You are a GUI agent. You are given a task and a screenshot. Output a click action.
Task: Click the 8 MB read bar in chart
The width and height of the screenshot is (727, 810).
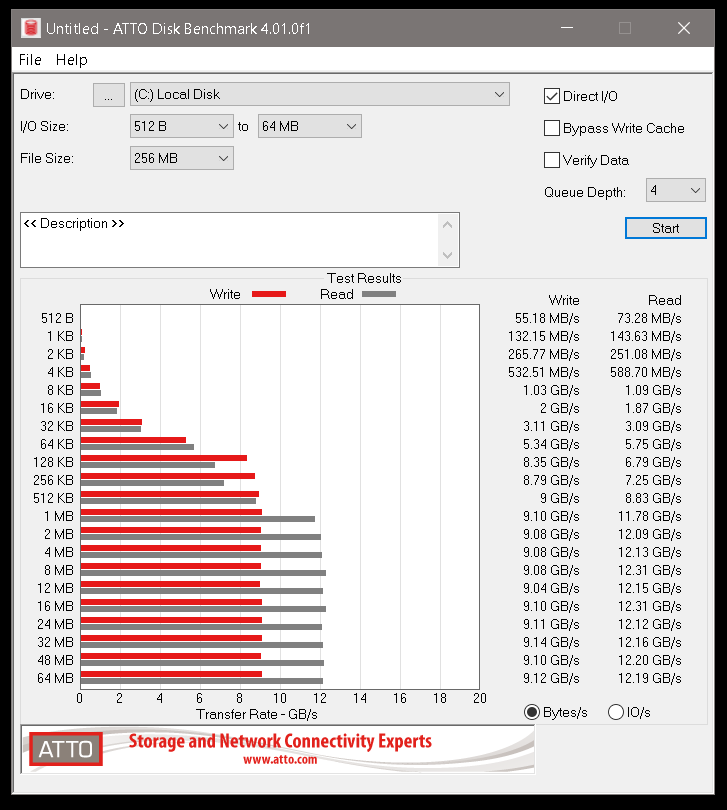coord(204,573)
